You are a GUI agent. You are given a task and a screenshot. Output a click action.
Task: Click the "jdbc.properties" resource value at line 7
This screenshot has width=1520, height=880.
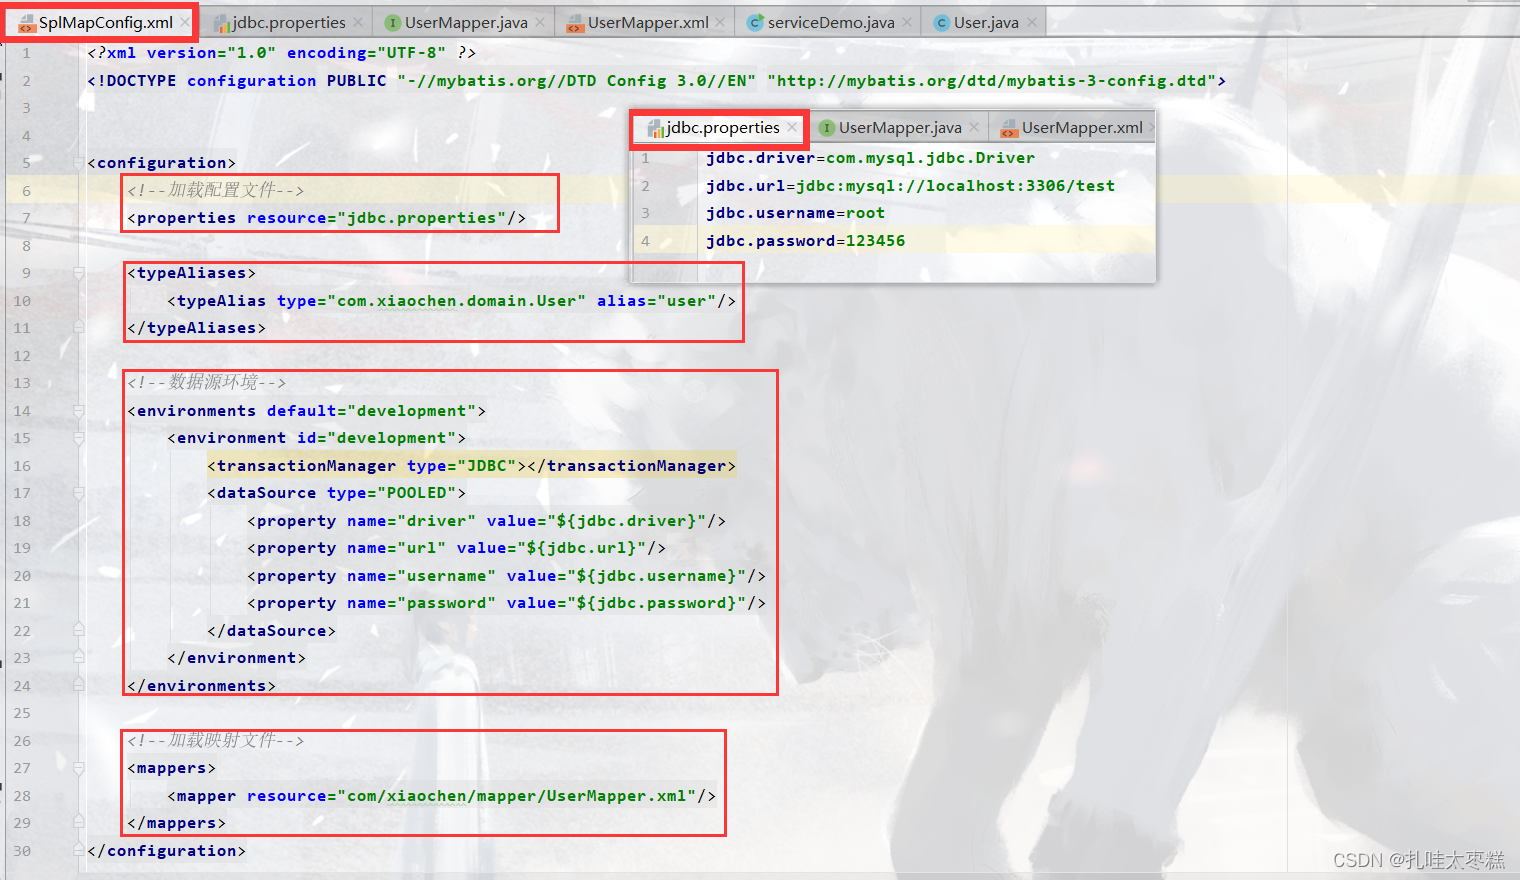tap(422, 218)
